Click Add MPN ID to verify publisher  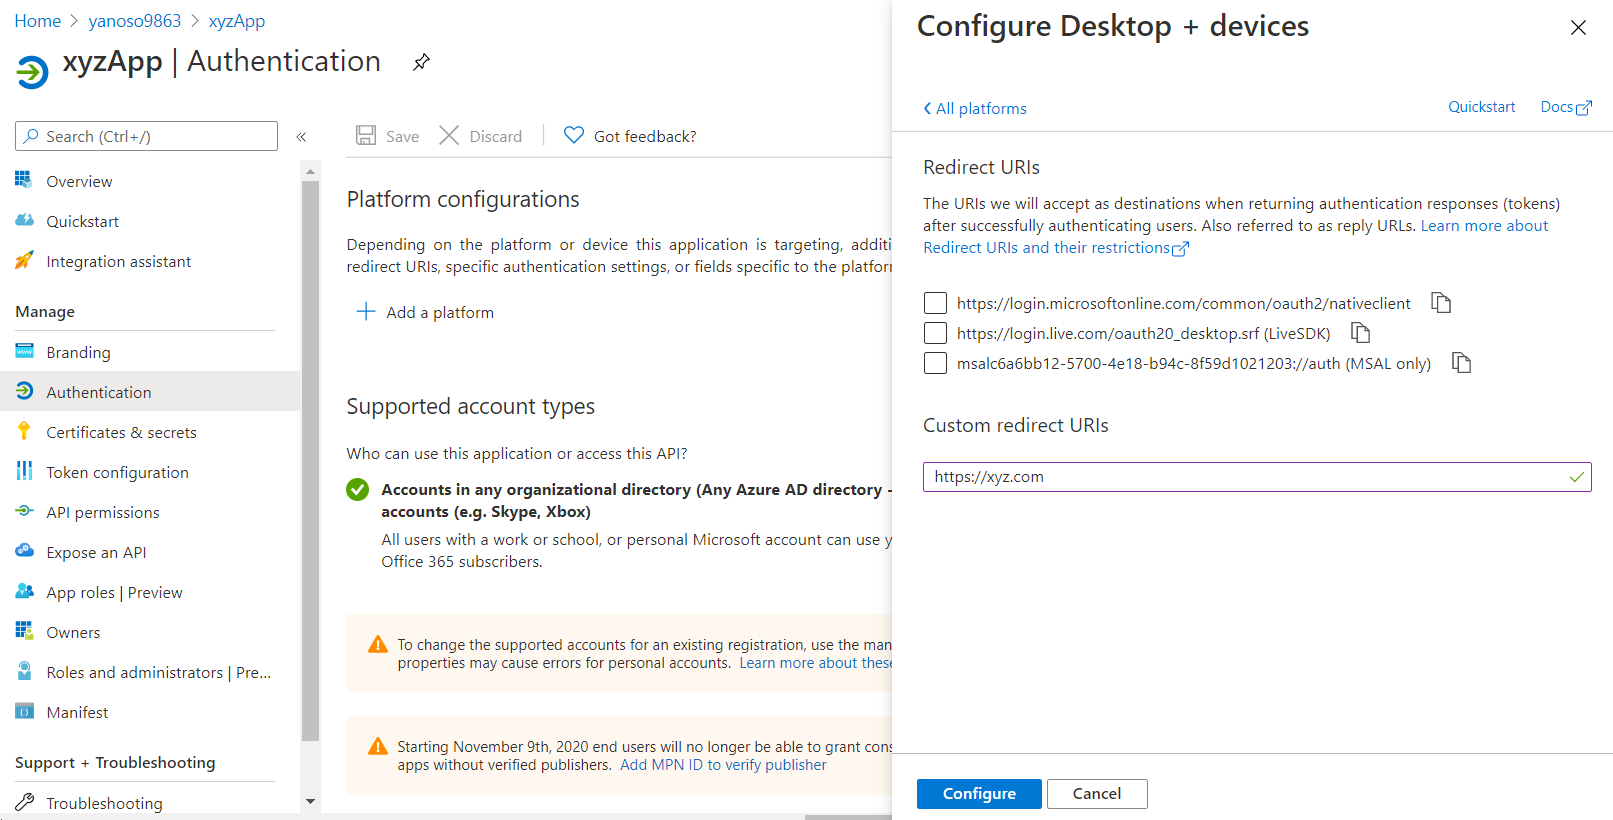723,765
